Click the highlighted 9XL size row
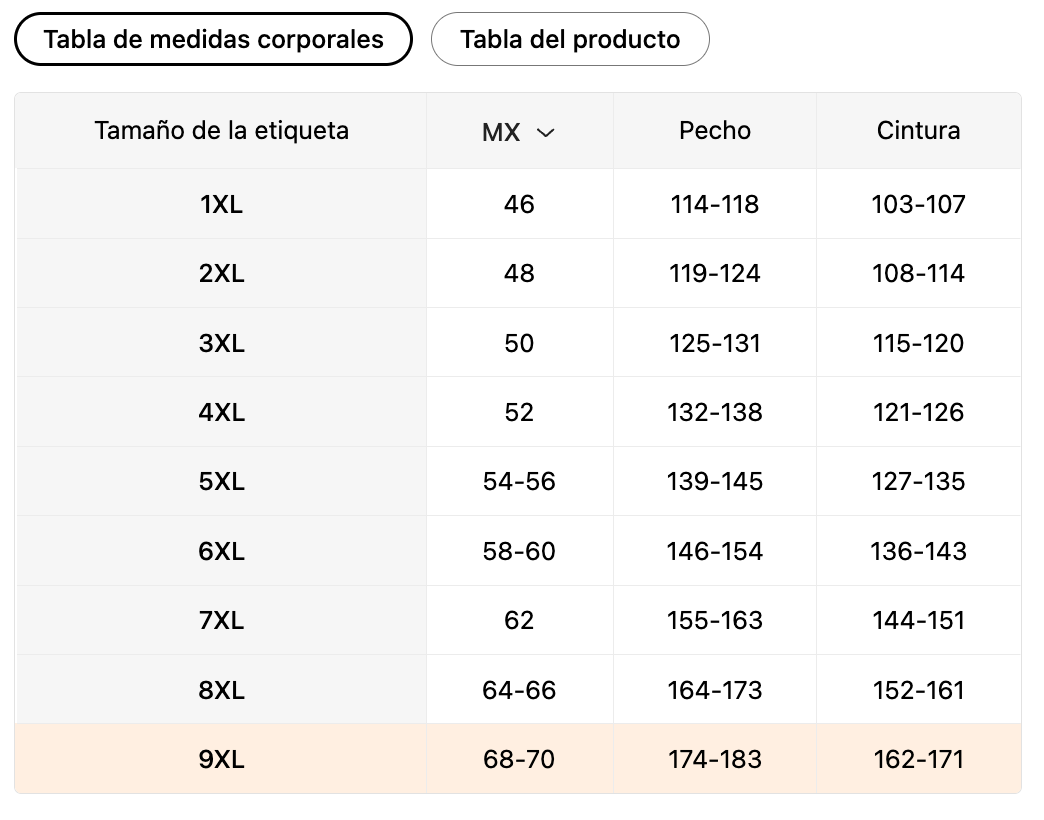This screenshot has width=1044, height=820. point(221,760)
